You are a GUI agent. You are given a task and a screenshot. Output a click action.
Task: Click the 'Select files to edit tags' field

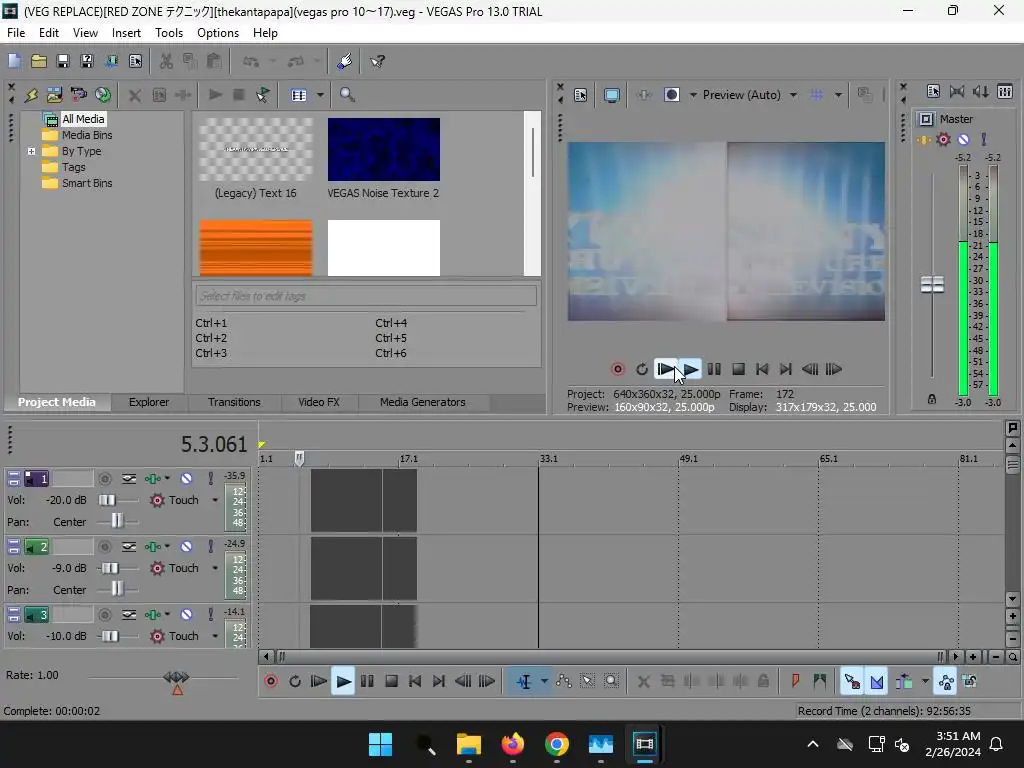(366, 296)
